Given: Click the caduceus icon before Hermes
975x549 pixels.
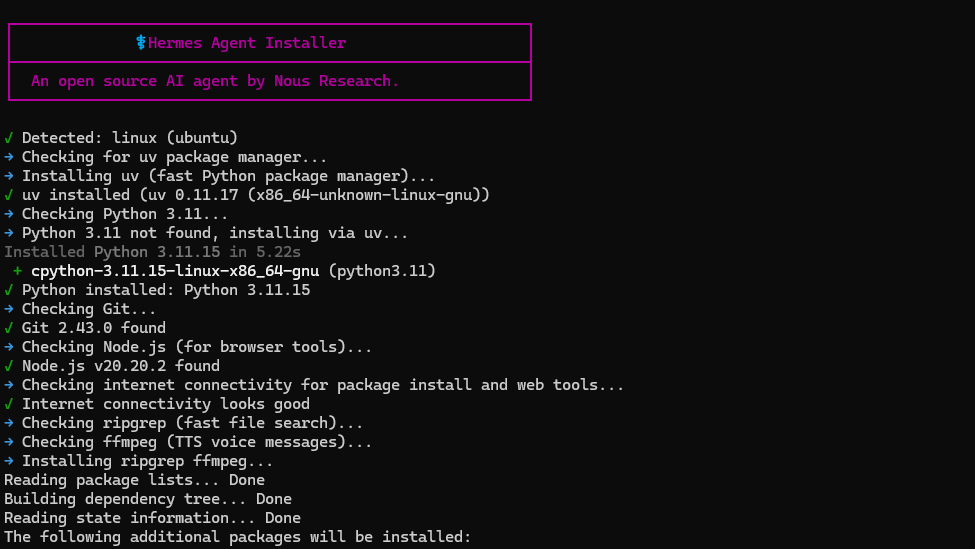Looking at the screenshot, I should 141,42.
